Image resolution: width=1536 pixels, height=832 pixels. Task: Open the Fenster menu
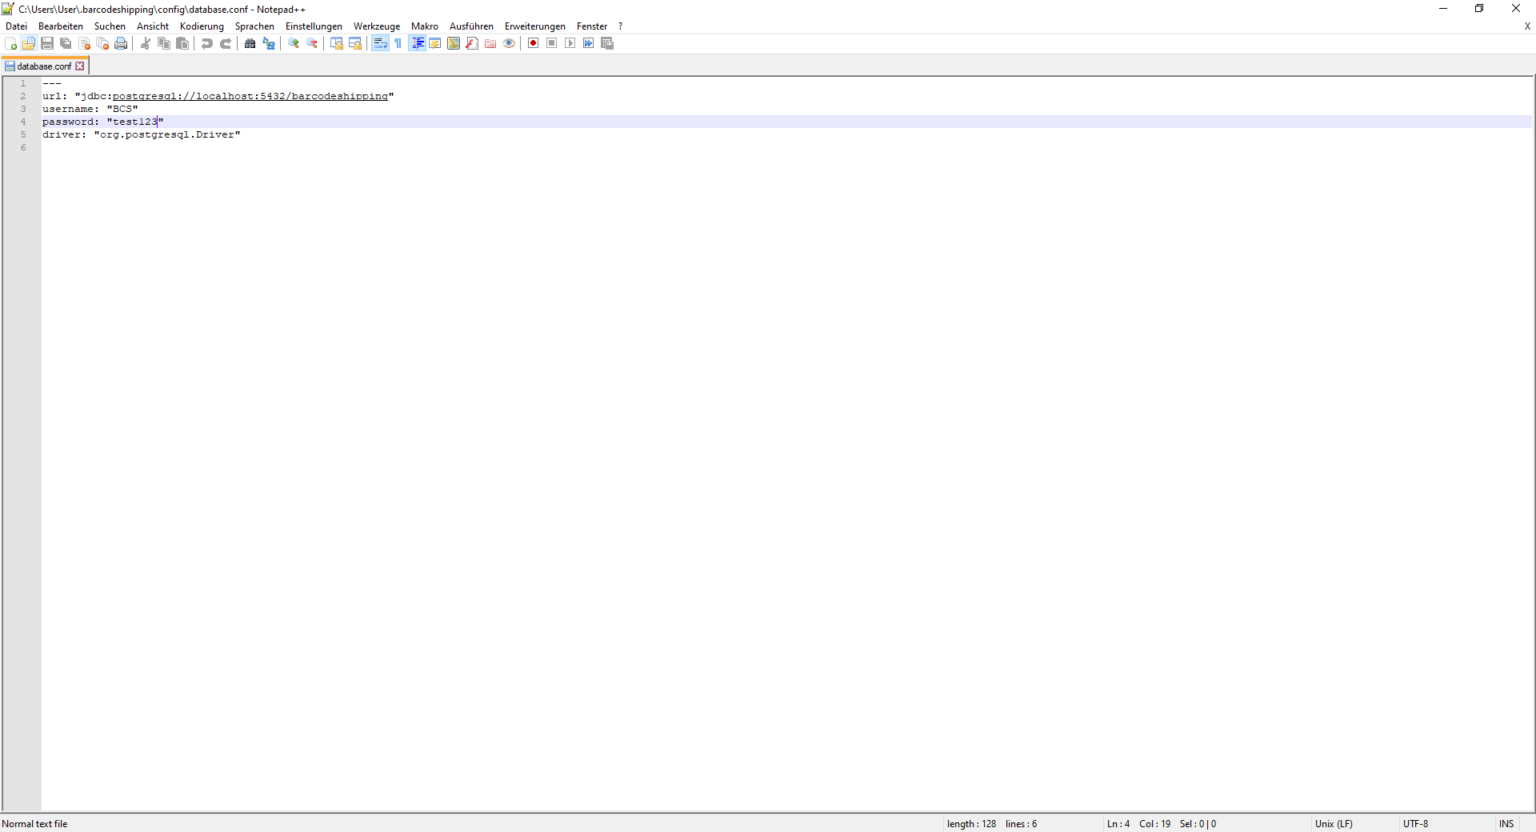[x=592, y=26]
